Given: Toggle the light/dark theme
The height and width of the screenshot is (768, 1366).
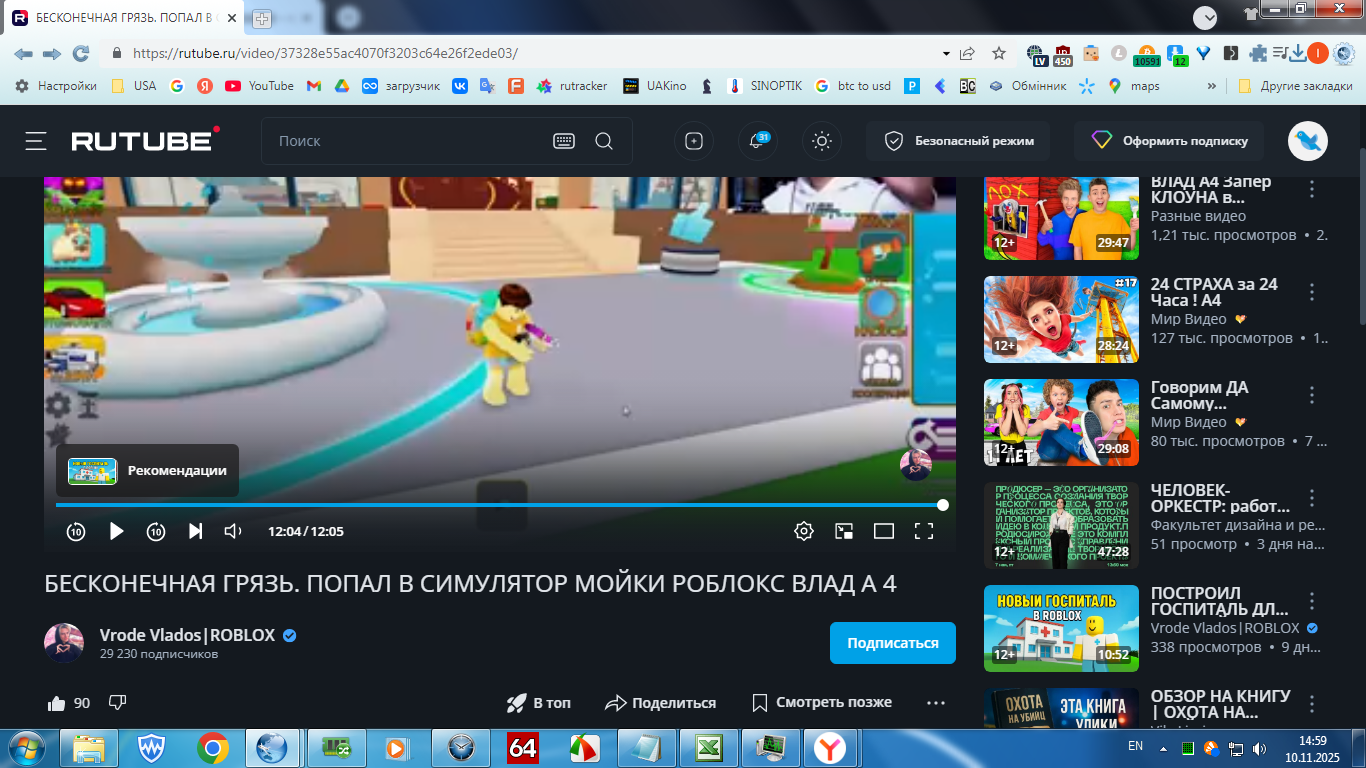Looking at the screenshot, I should 822,141.
